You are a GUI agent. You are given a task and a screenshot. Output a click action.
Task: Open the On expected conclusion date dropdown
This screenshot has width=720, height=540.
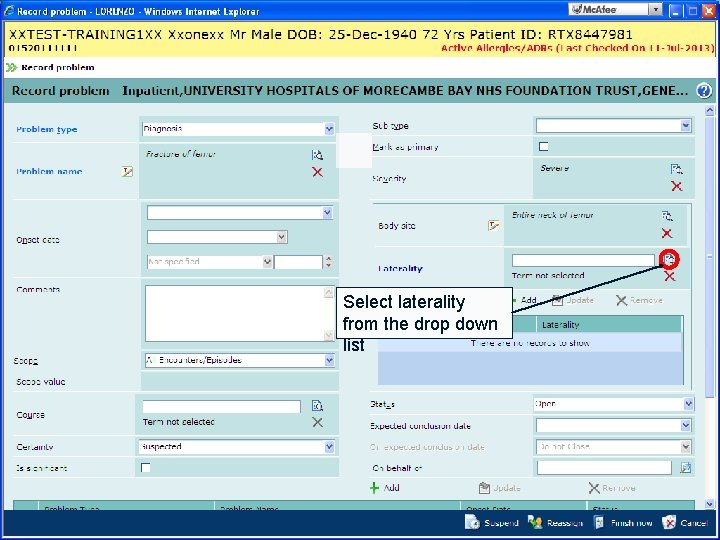click(686, 446)
